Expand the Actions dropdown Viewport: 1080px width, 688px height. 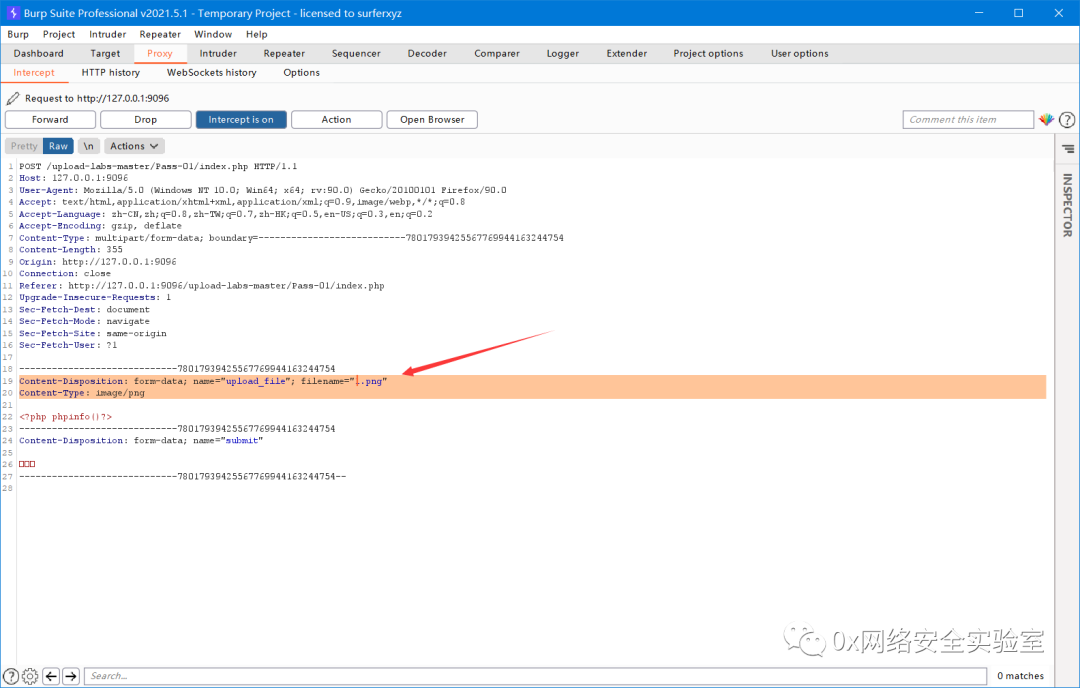click(134, 146)
